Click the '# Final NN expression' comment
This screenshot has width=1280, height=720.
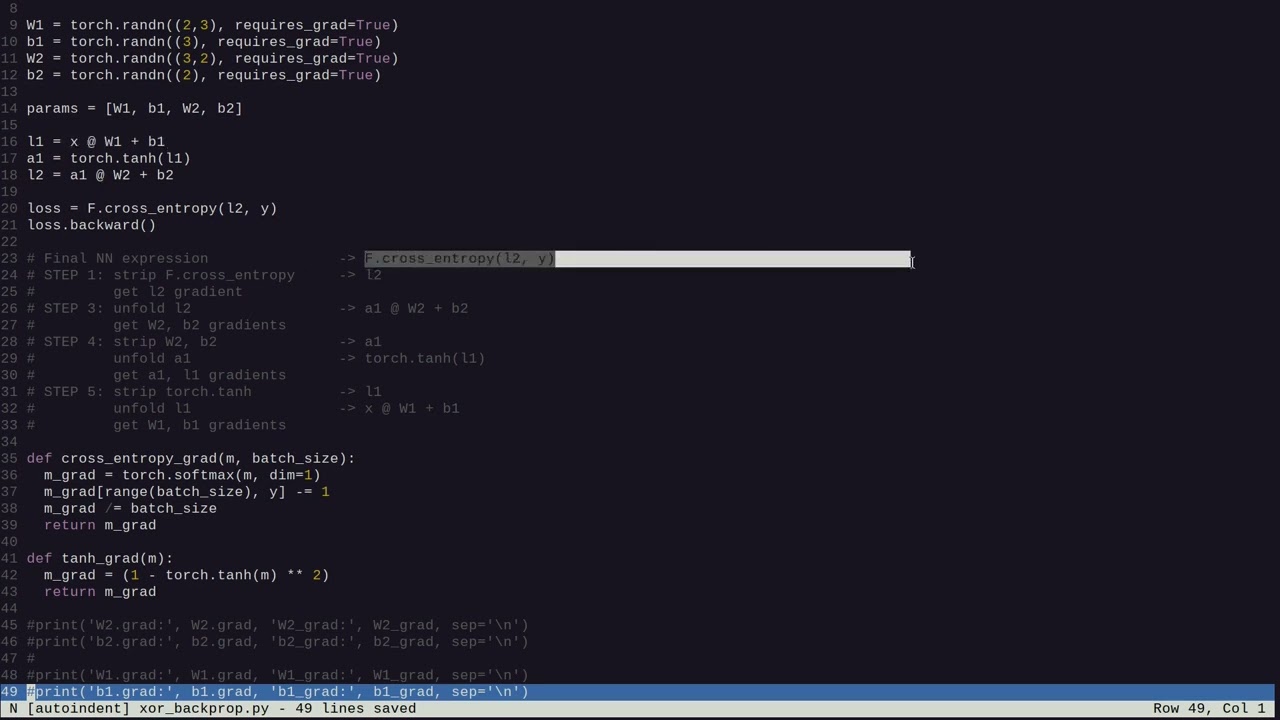click(x=118, y=258)
